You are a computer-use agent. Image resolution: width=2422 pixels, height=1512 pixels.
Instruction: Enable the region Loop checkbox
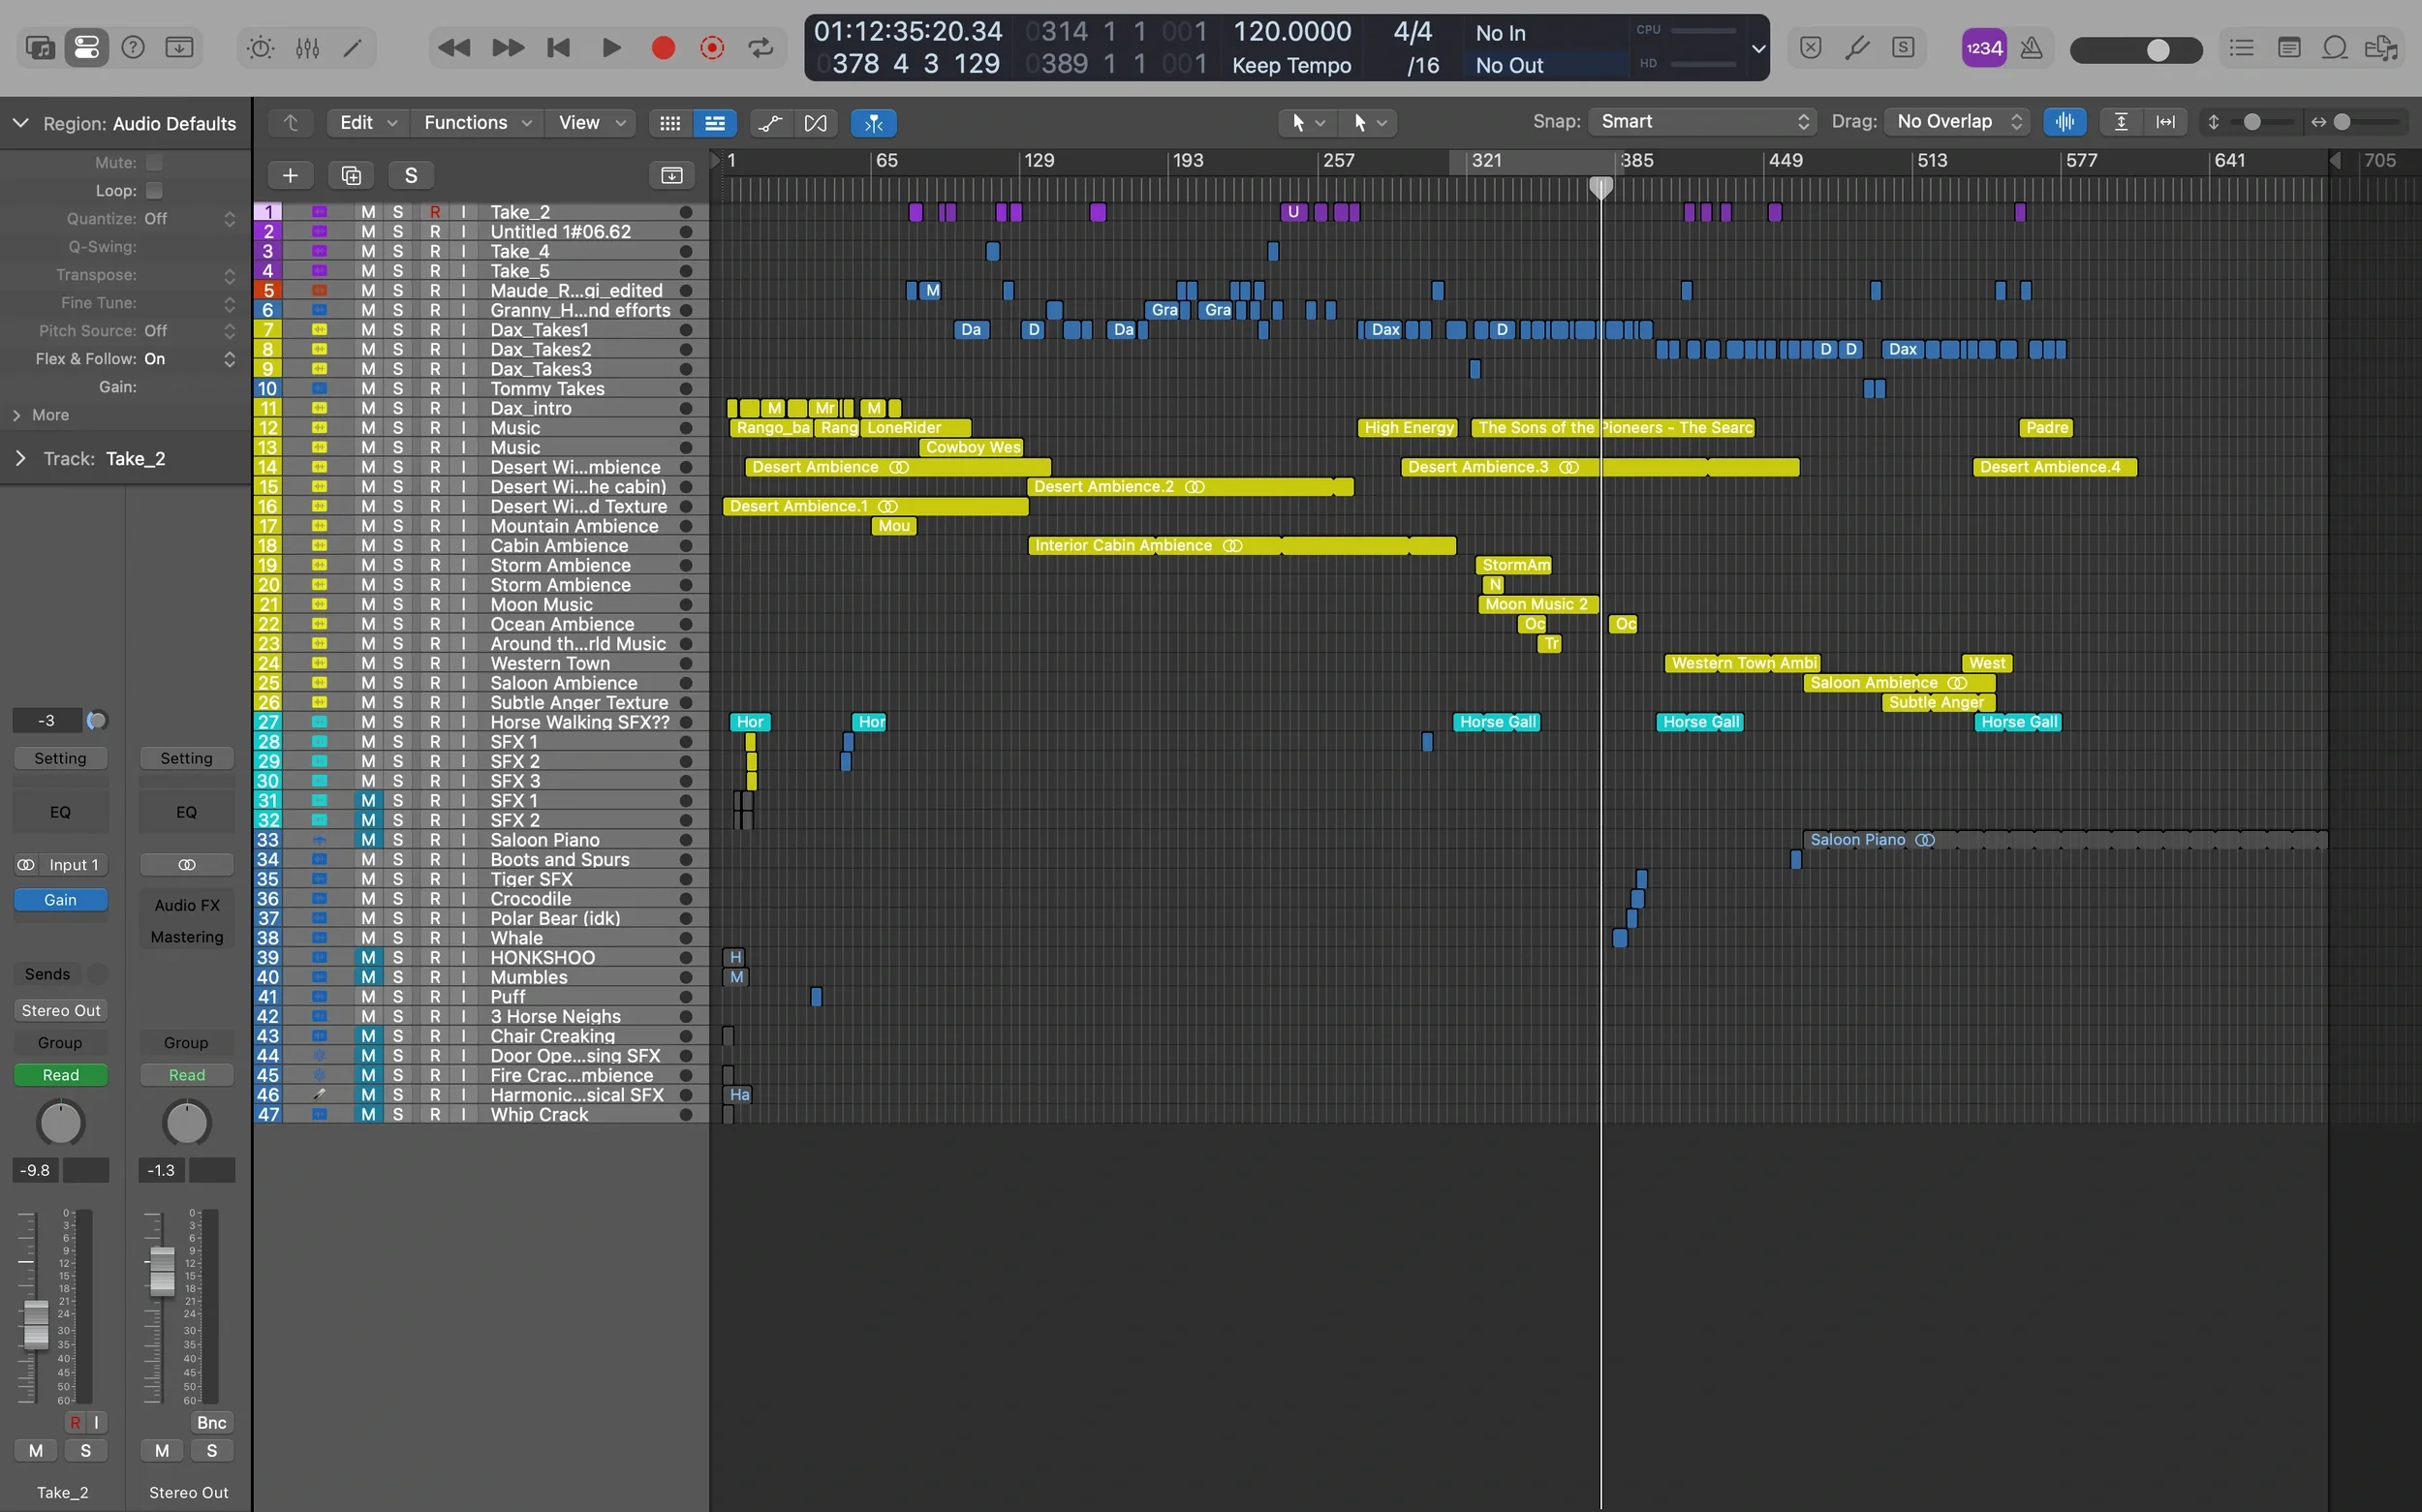click(154, 191)
